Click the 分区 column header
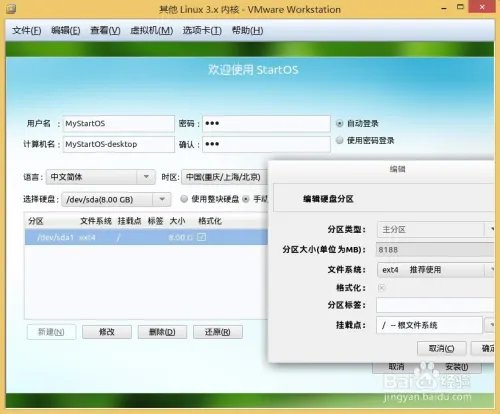This screenshot has width=500, height=414. [x=36, y=221]
